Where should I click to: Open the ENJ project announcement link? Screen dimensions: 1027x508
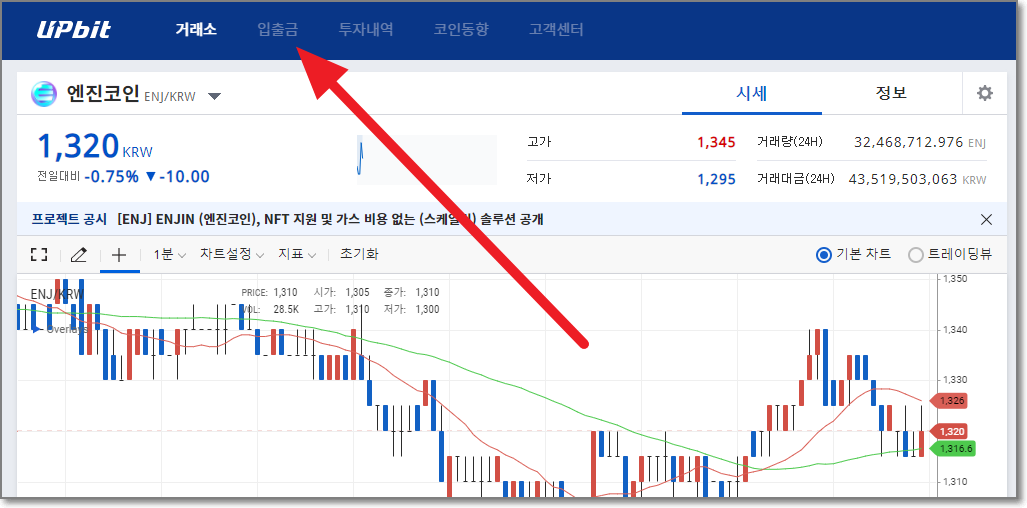(330, 220)
